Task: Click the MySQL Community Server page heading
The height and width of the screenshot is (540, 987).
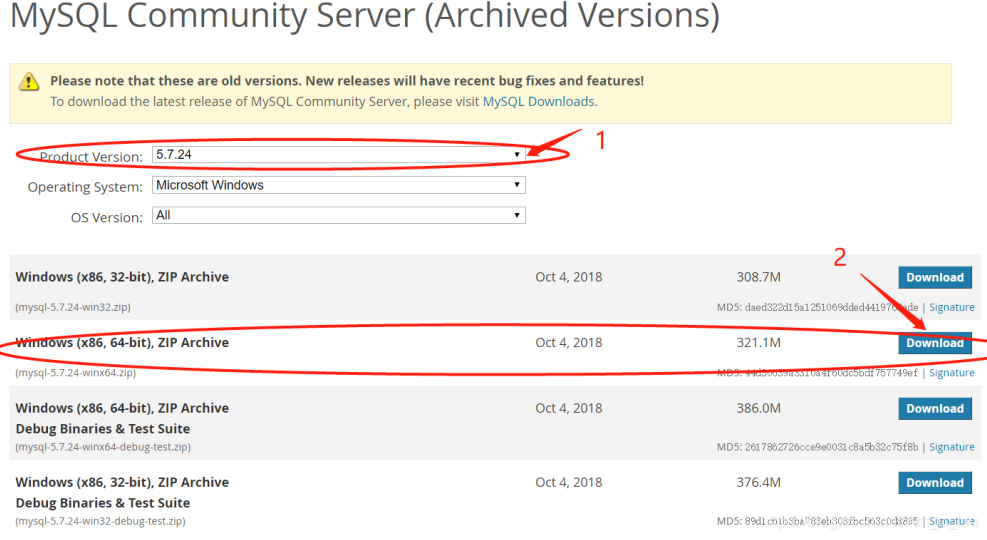Action: pyautogui.click(x=365, y=15)
